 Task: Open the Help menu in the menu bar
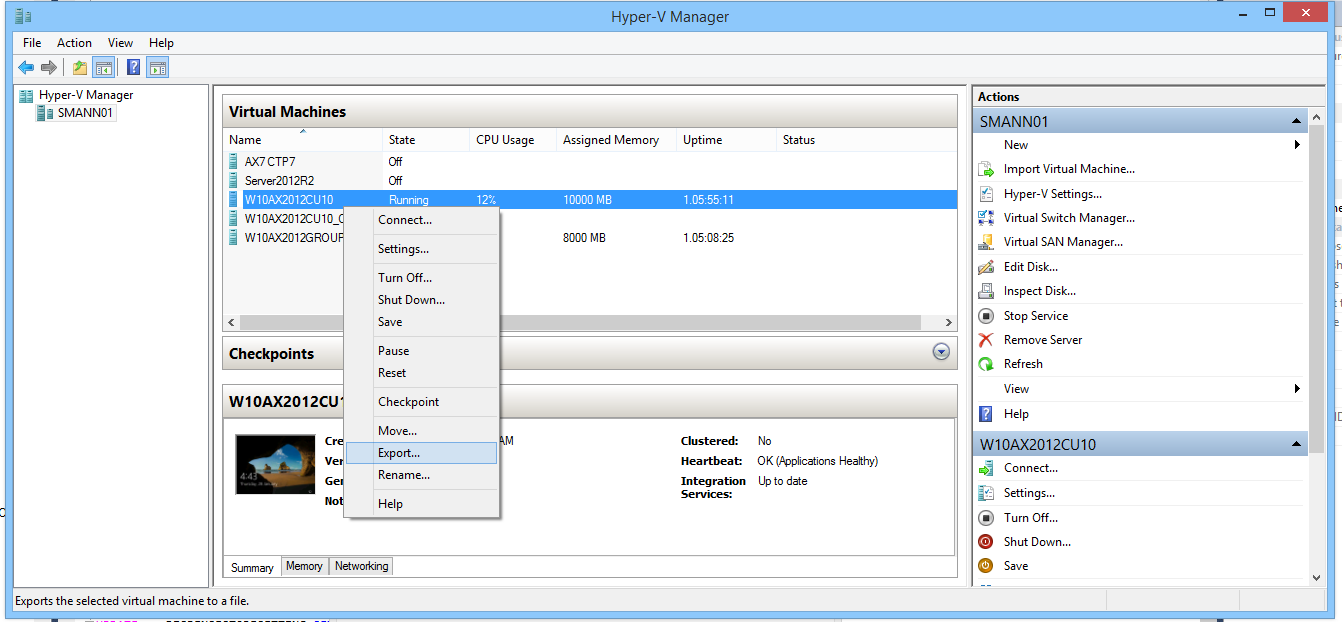[x=161, y=43]
